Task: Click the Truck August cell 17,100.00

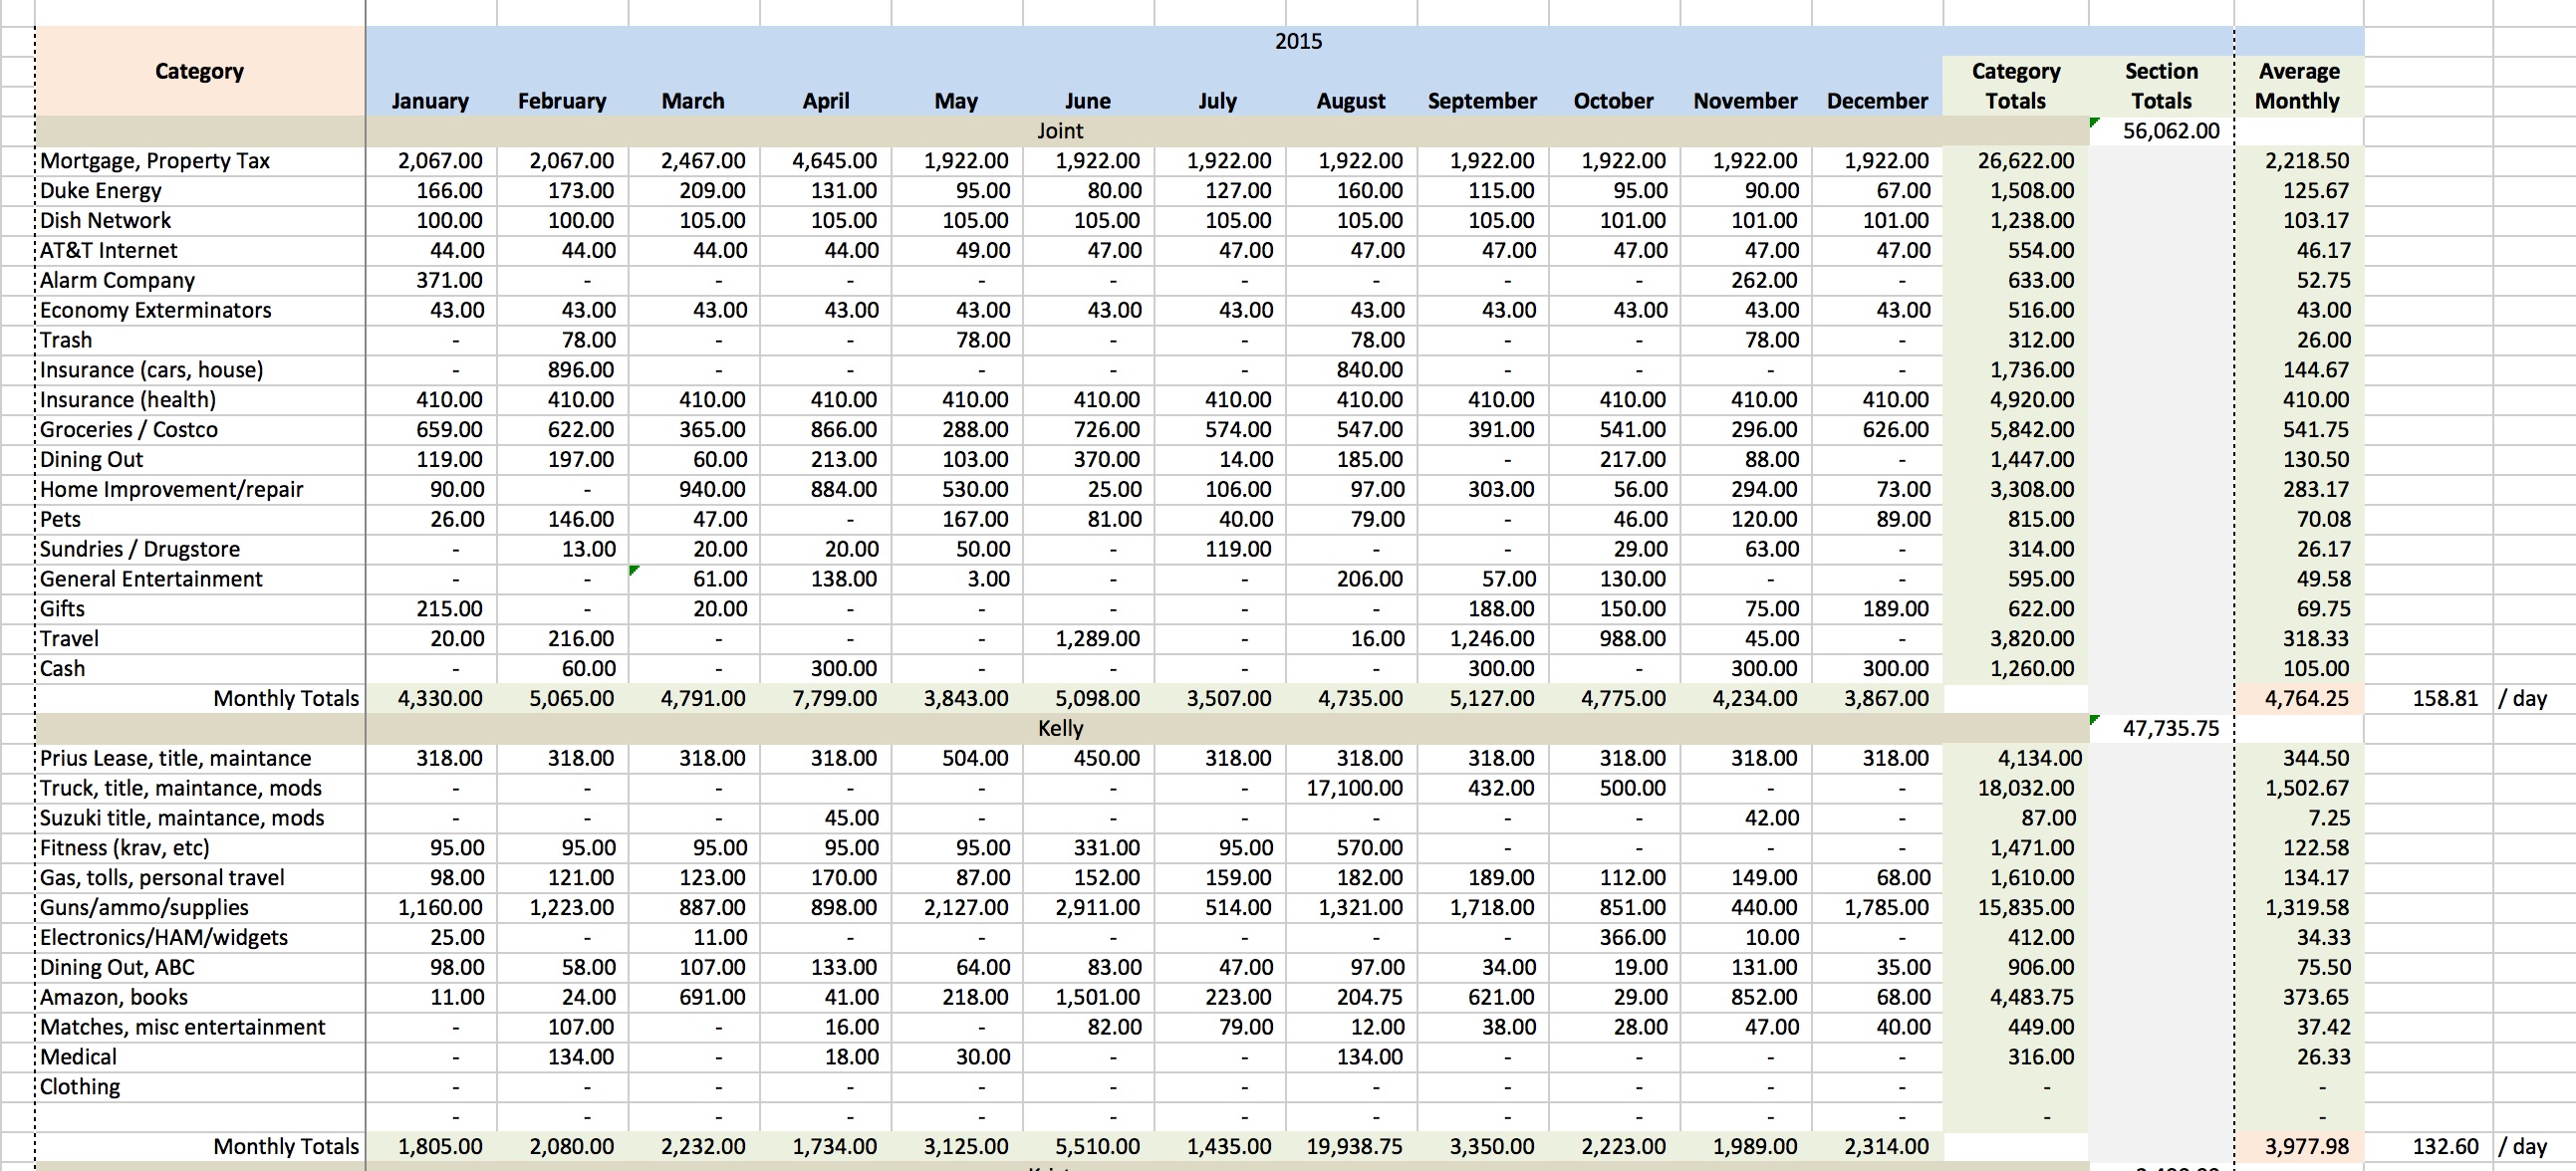Action: click(x=1354, y=788)
